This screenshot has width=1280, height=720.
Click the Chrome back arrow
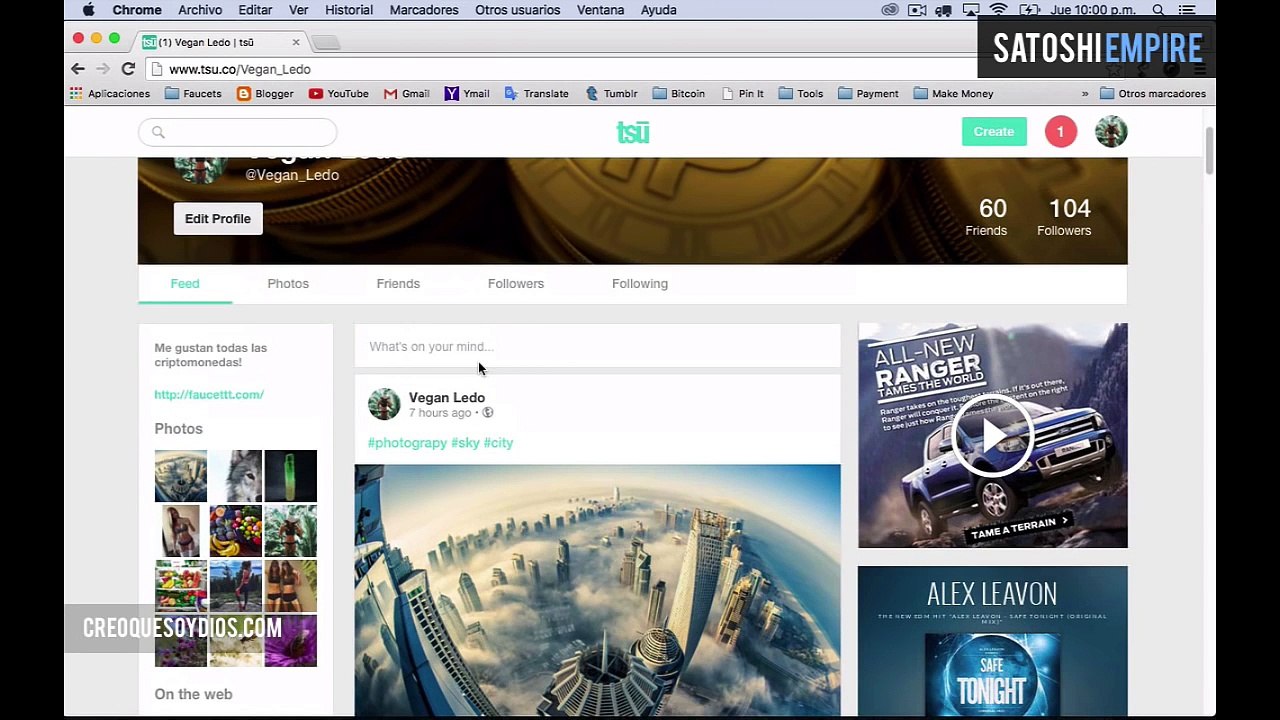[x=78, y=69]
